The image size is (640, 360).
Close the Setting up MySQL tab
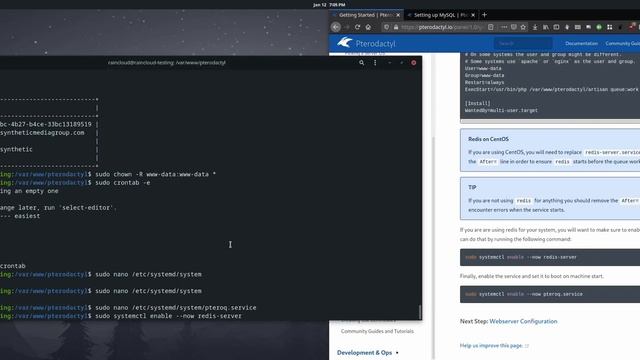(473, 15)
